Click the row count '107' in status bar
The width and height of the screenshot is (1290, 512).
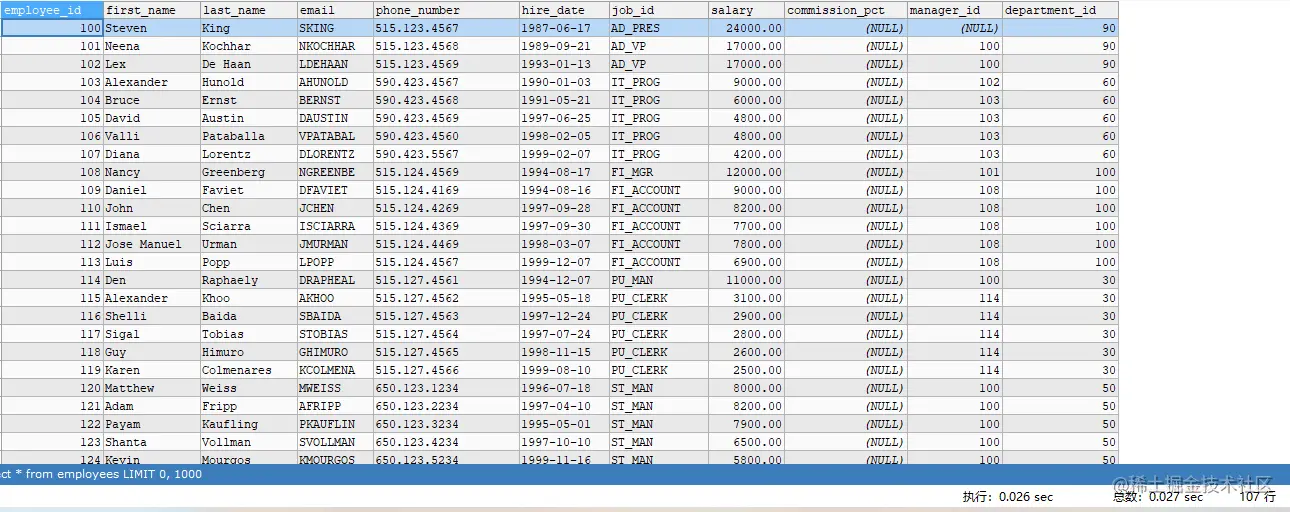click(1250, 497)
